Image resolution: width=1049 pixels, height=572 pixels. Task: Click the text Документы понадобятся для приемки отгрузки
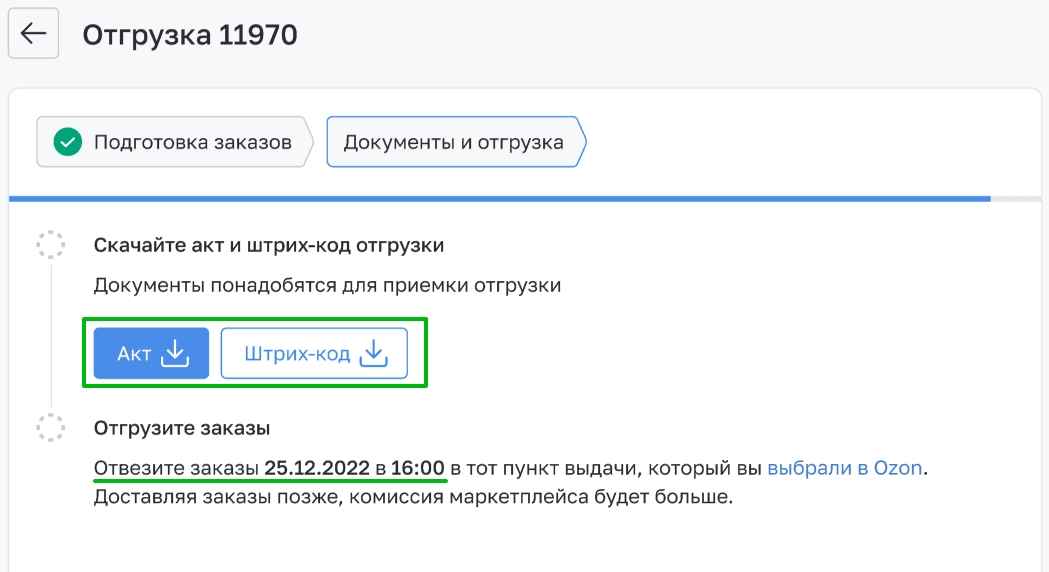click(327, 286)
